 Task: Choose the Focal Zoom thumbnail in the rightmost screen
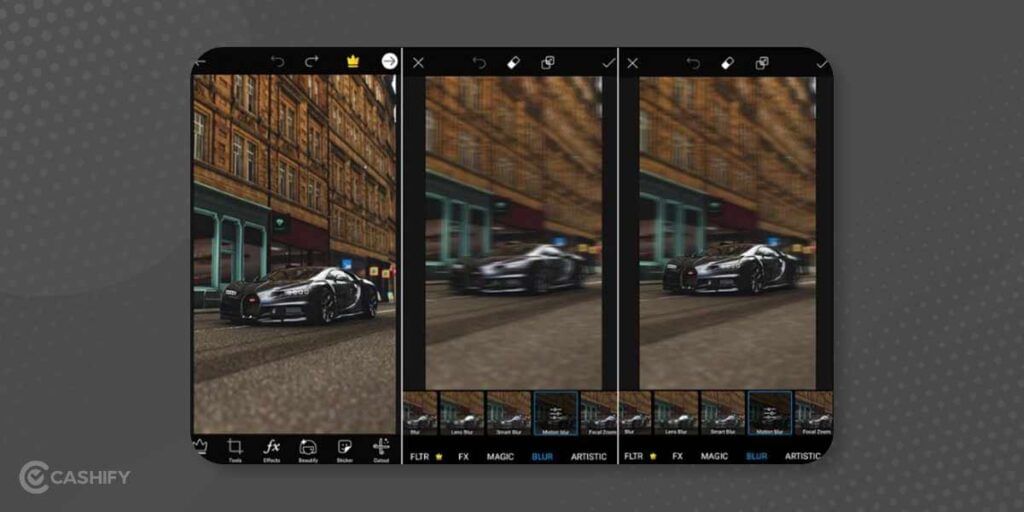tap(814, 413)
